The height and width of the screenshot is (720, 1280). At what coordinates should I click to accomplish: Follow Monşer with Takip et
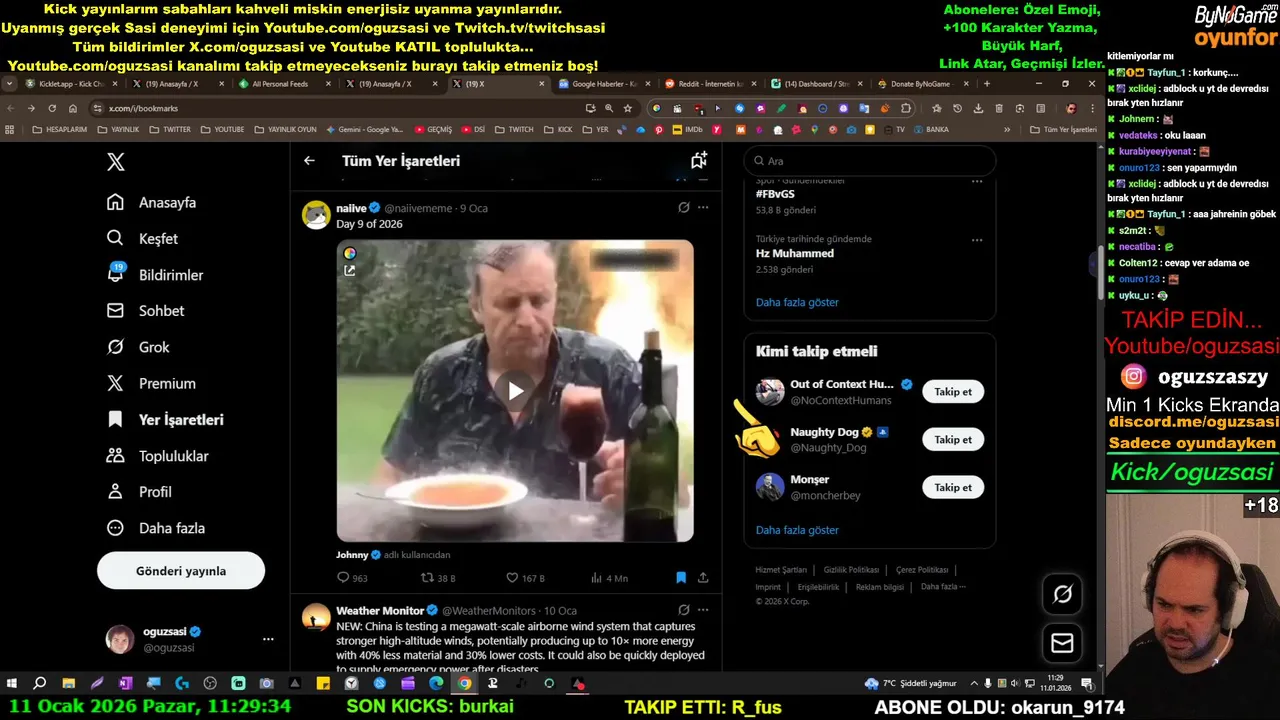click(x=953, y=488)
